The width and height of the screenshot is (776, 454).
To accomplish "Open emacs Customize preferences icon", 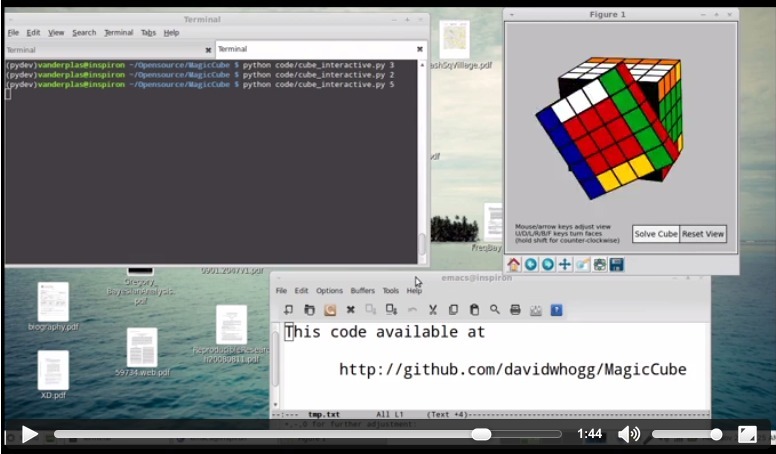I will pos(535,310).
